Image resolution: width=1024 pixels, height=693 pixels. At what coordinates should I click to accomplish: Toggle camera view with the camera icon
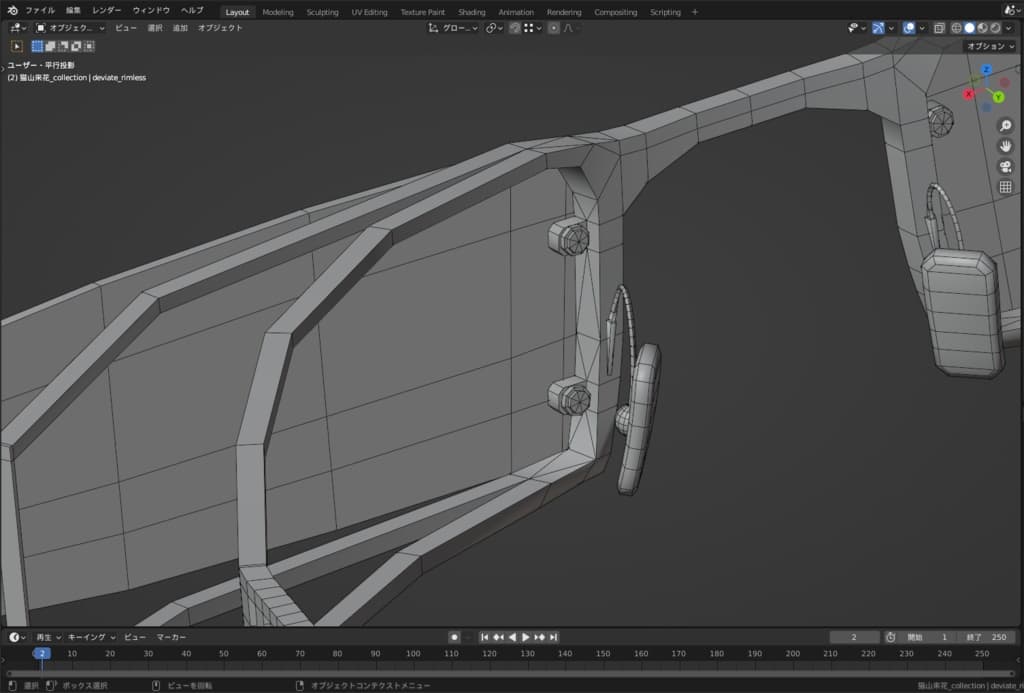(x=1005, y=166)
